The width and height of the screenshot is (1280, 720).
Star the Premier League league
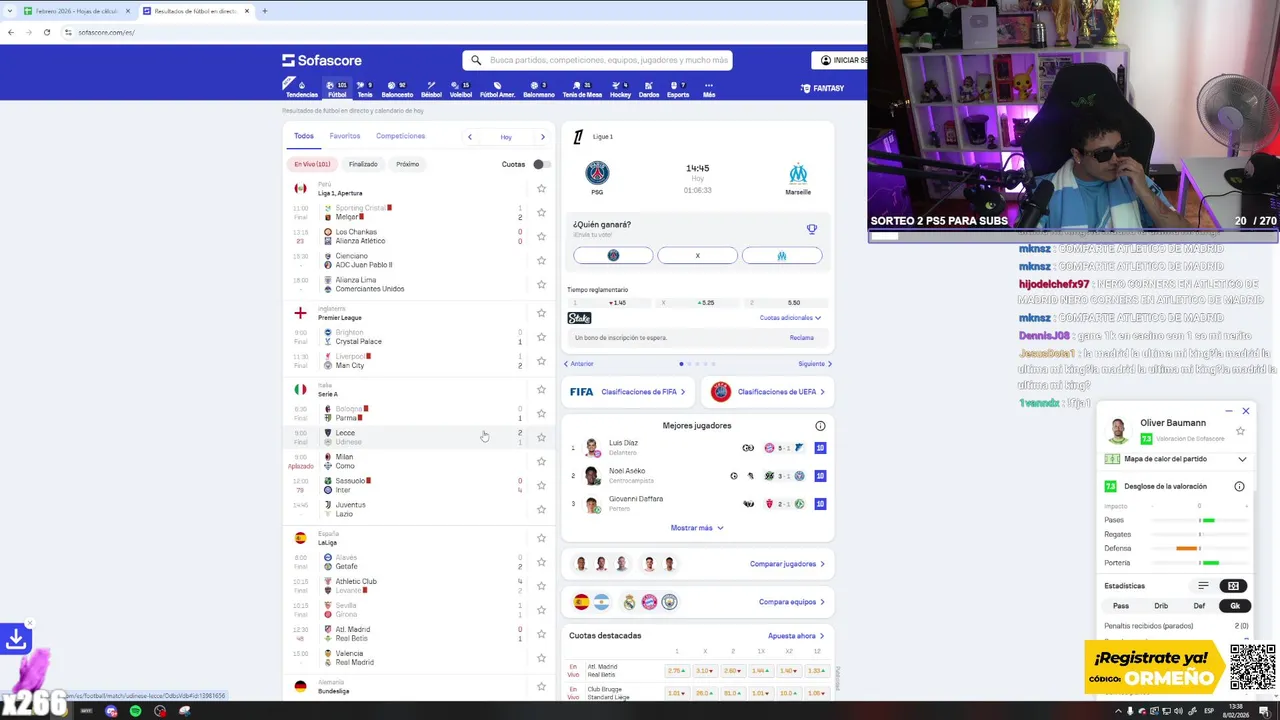pos(541,313)
